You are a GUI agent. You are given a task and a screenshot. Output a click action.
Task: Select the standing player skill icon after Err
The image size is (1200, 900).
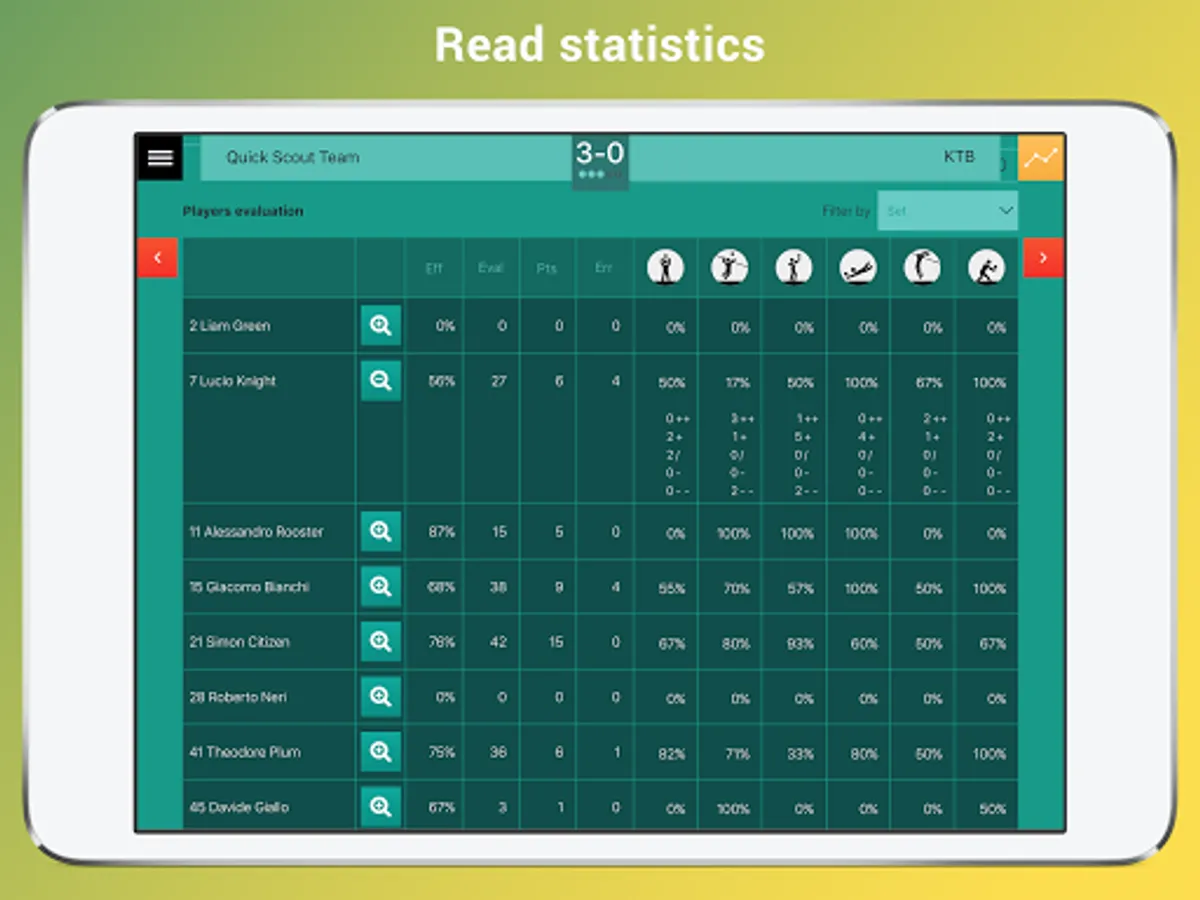tap(665, 267)
